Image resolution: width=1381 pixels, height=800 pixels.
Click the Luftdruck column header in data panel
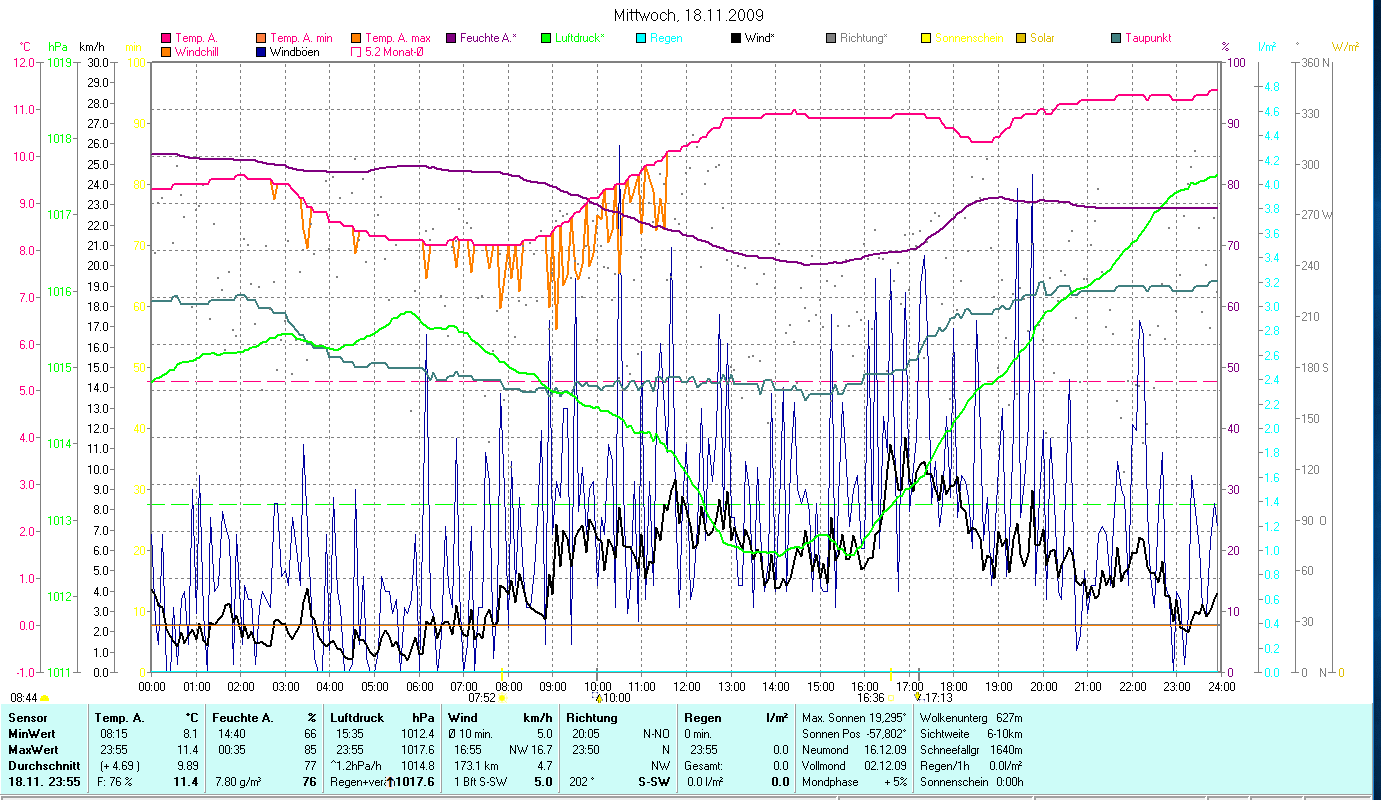click(x=356, y=718)
